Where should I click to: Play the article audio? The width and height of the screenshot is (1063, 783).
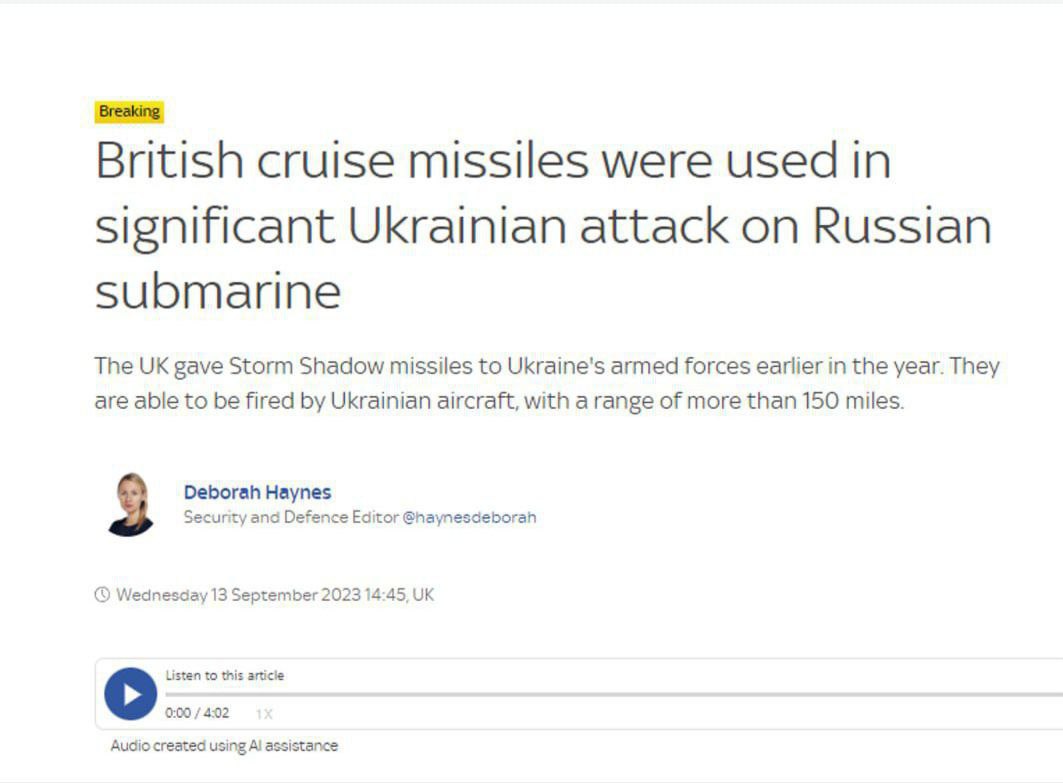(131, 694)
